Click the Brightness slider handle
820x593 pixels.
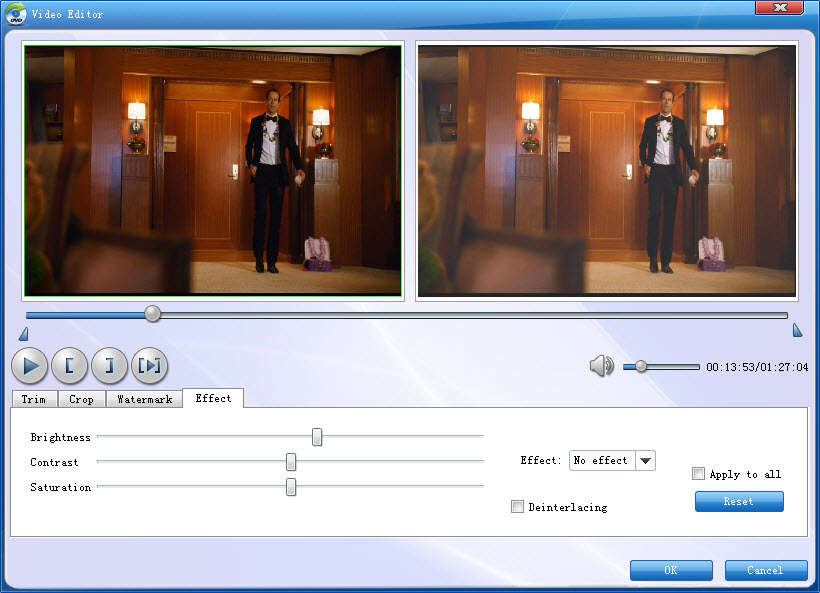(x=317, y=437)
